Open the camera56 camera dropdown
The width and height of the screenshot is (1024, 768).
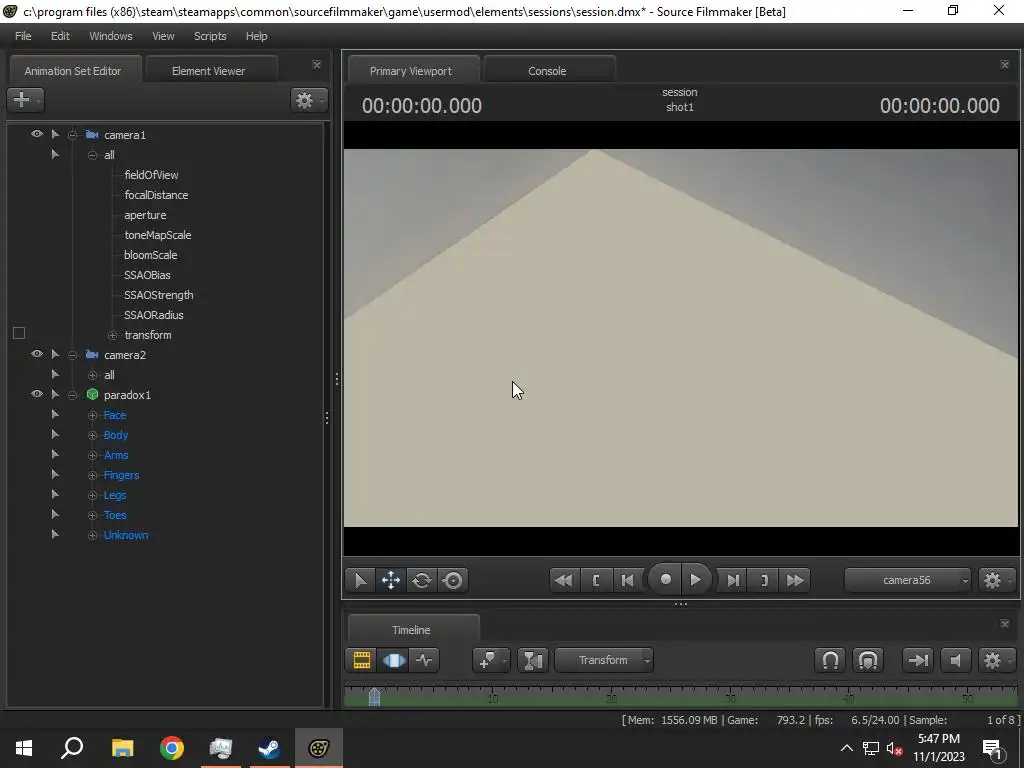tap(907, 580)
